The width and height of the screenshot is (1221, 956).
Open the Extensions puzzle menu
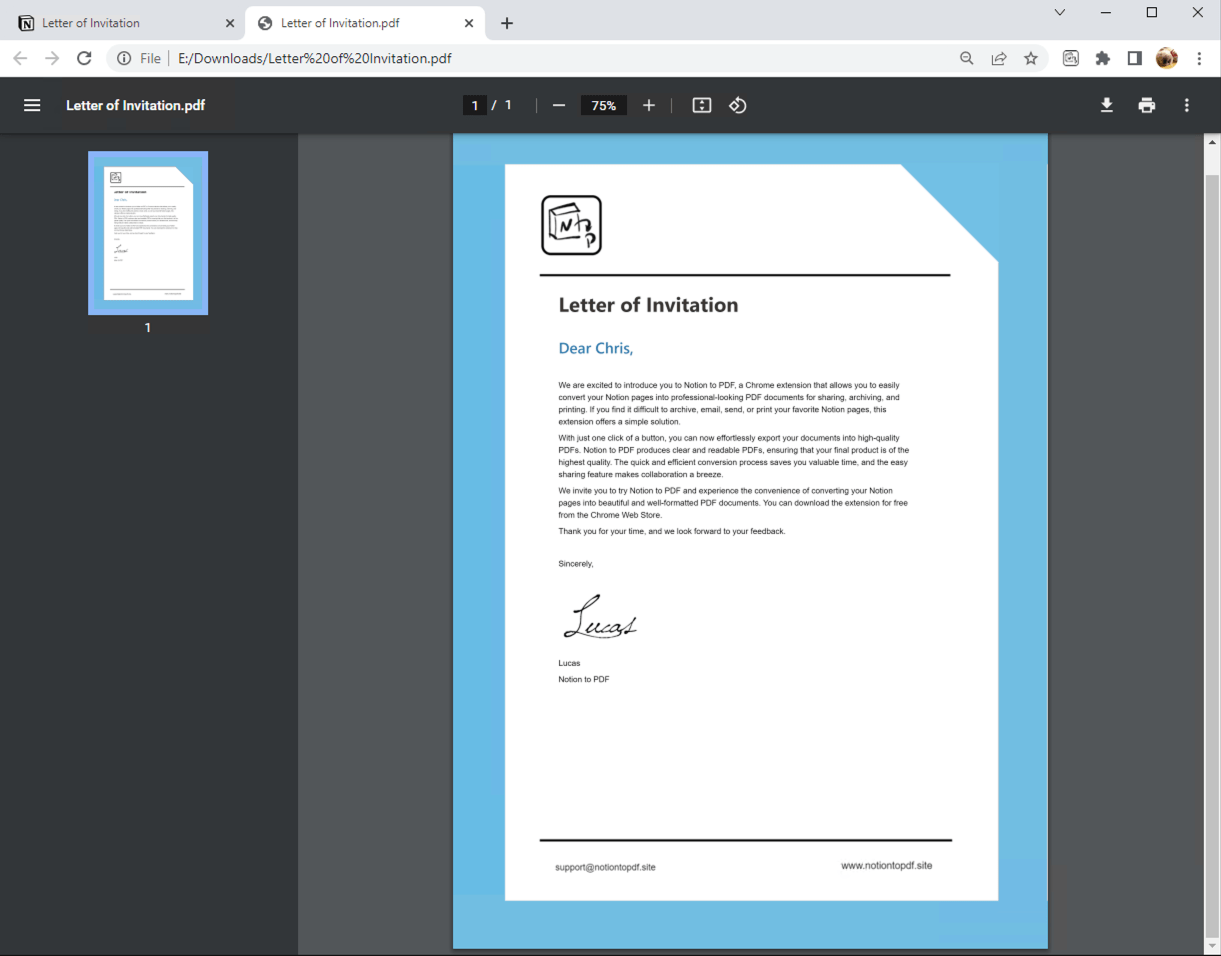tap(1103, 58)
